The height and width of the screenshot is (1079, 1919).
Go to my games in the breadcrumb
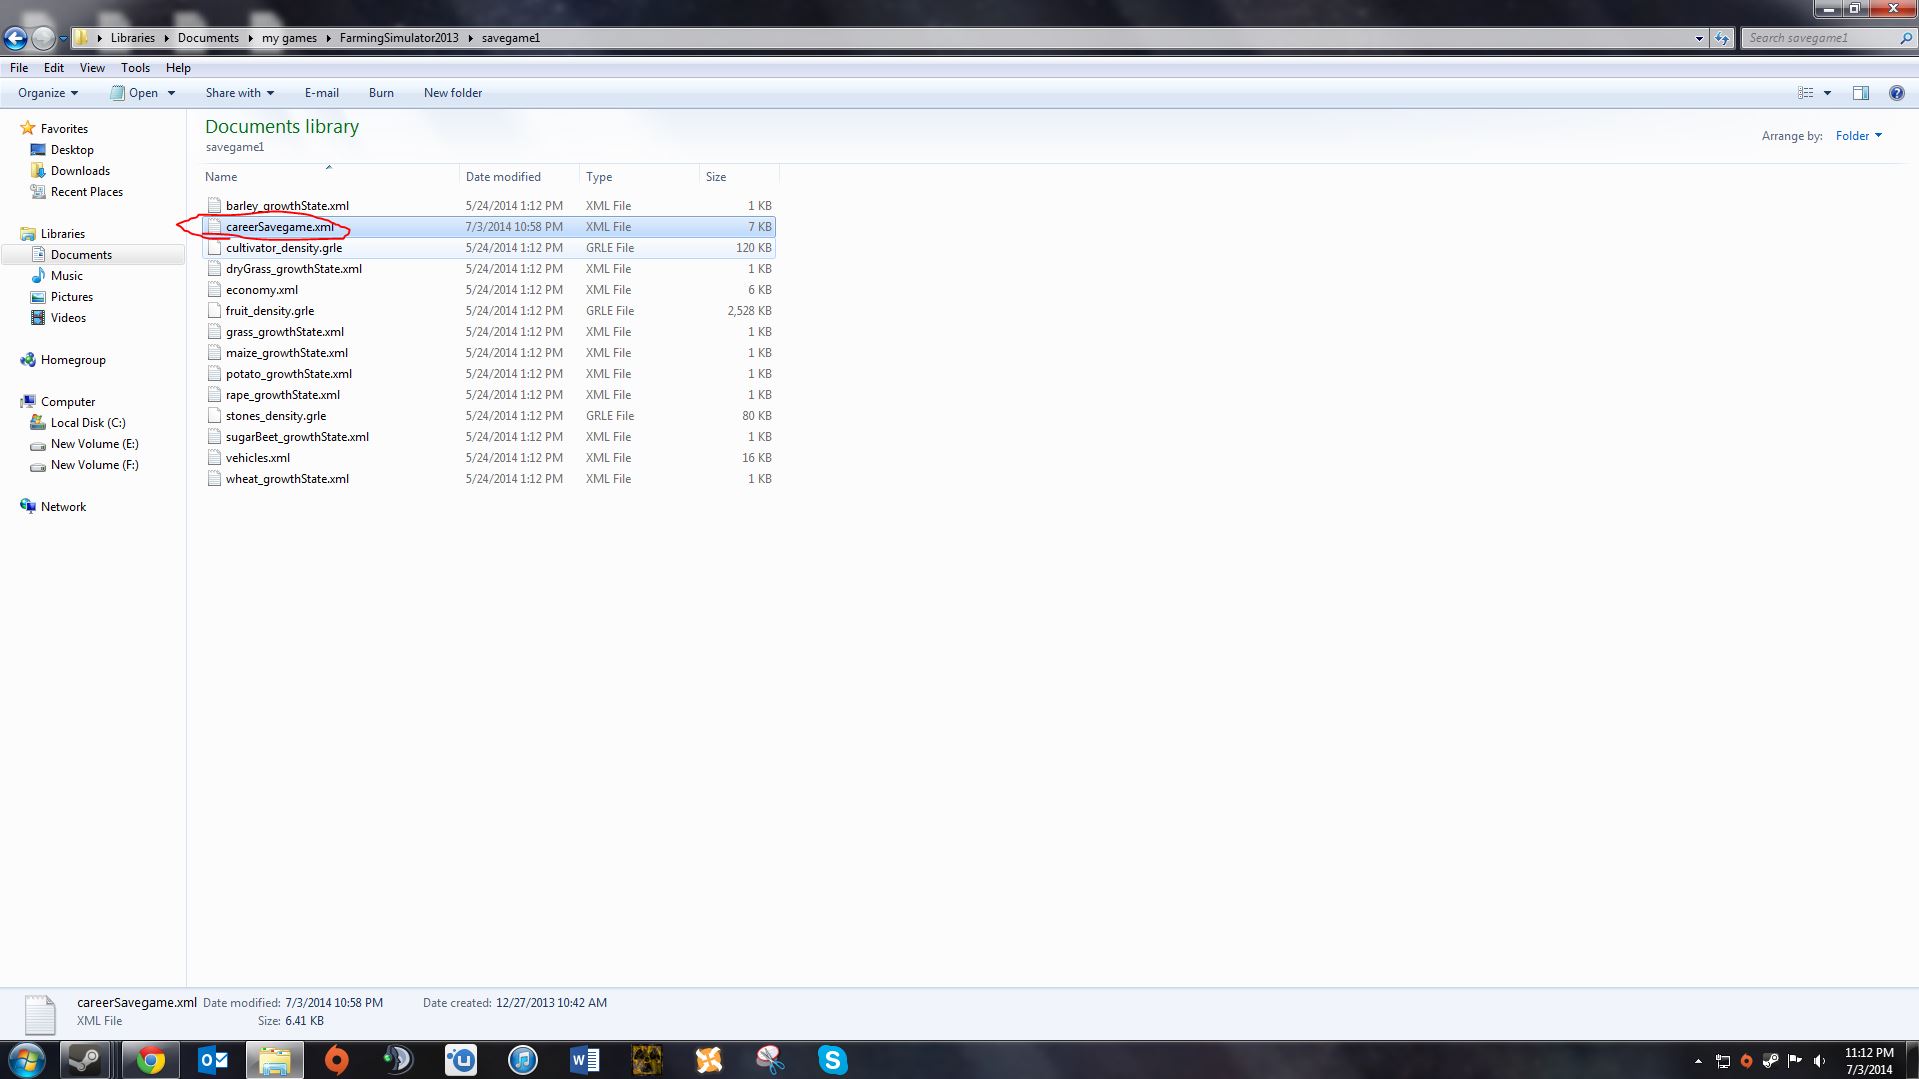(289, 38)
